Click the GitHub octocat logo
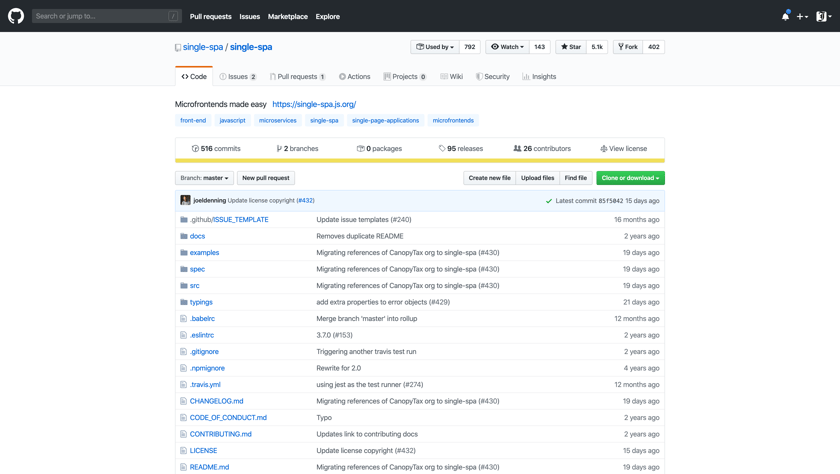 [16, 16]
